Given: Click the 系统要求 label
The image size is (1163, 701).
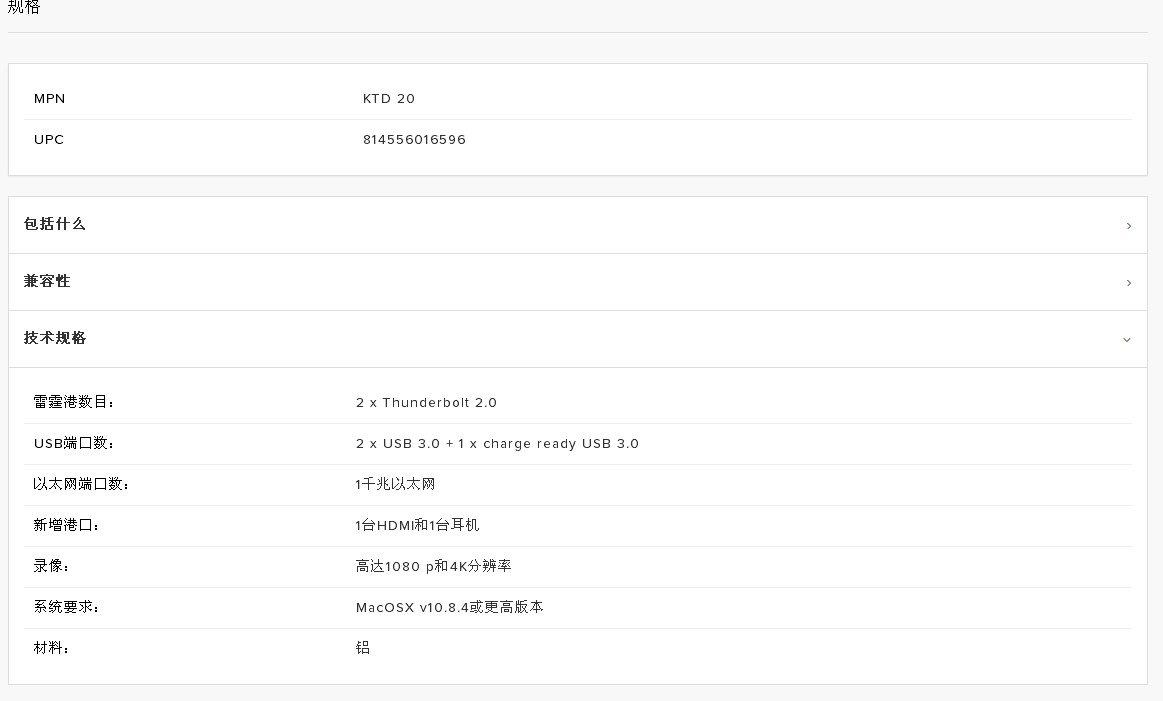Looking at the screenshot, I should tap(66, 607).
